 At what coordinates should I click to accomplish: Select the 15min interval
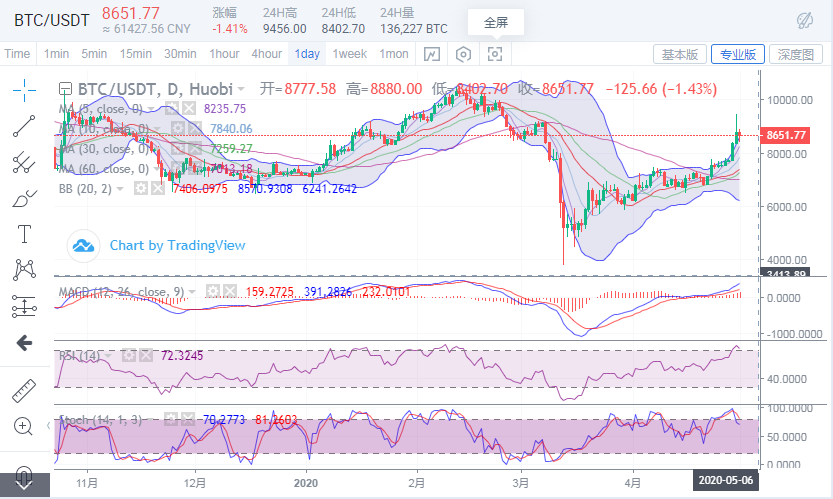135,54
